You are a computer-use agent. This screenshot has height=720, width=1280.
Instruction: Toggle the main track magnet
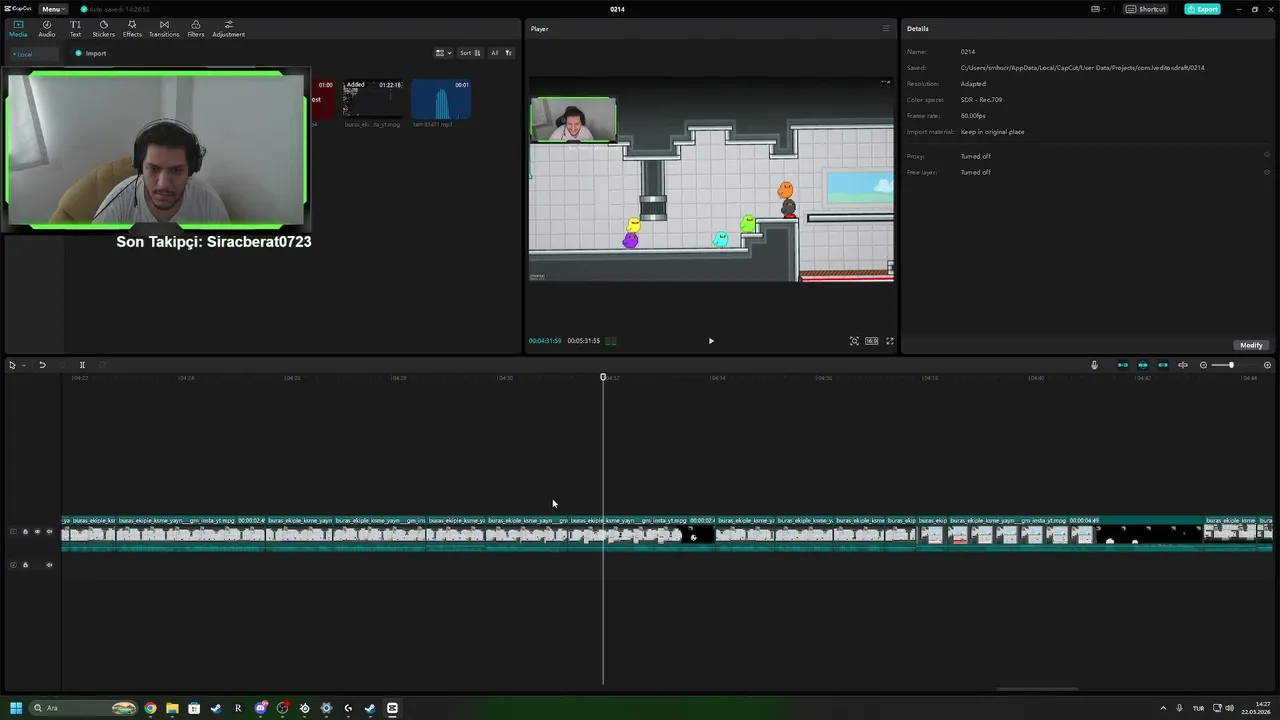point(1122,365)
